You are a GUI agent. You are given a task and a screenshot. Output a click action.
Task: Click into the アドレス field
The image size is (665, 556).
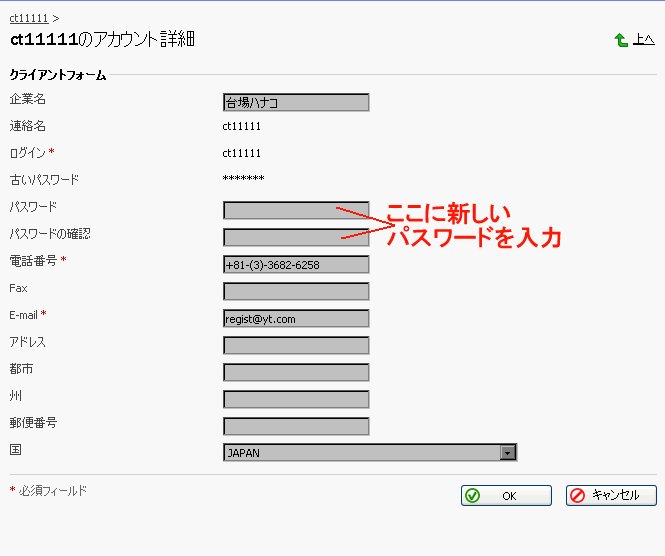[296, 345]
